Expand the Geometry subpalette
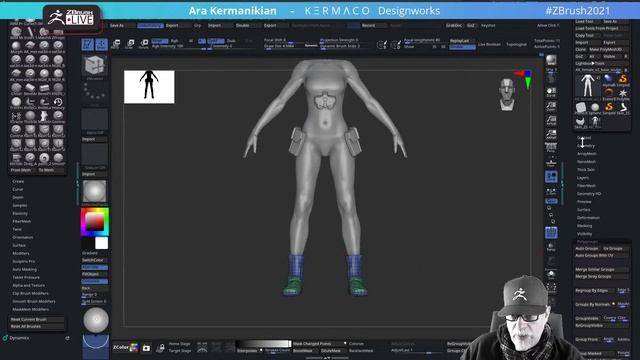The image size is (640, 360). tap(586, 146)
